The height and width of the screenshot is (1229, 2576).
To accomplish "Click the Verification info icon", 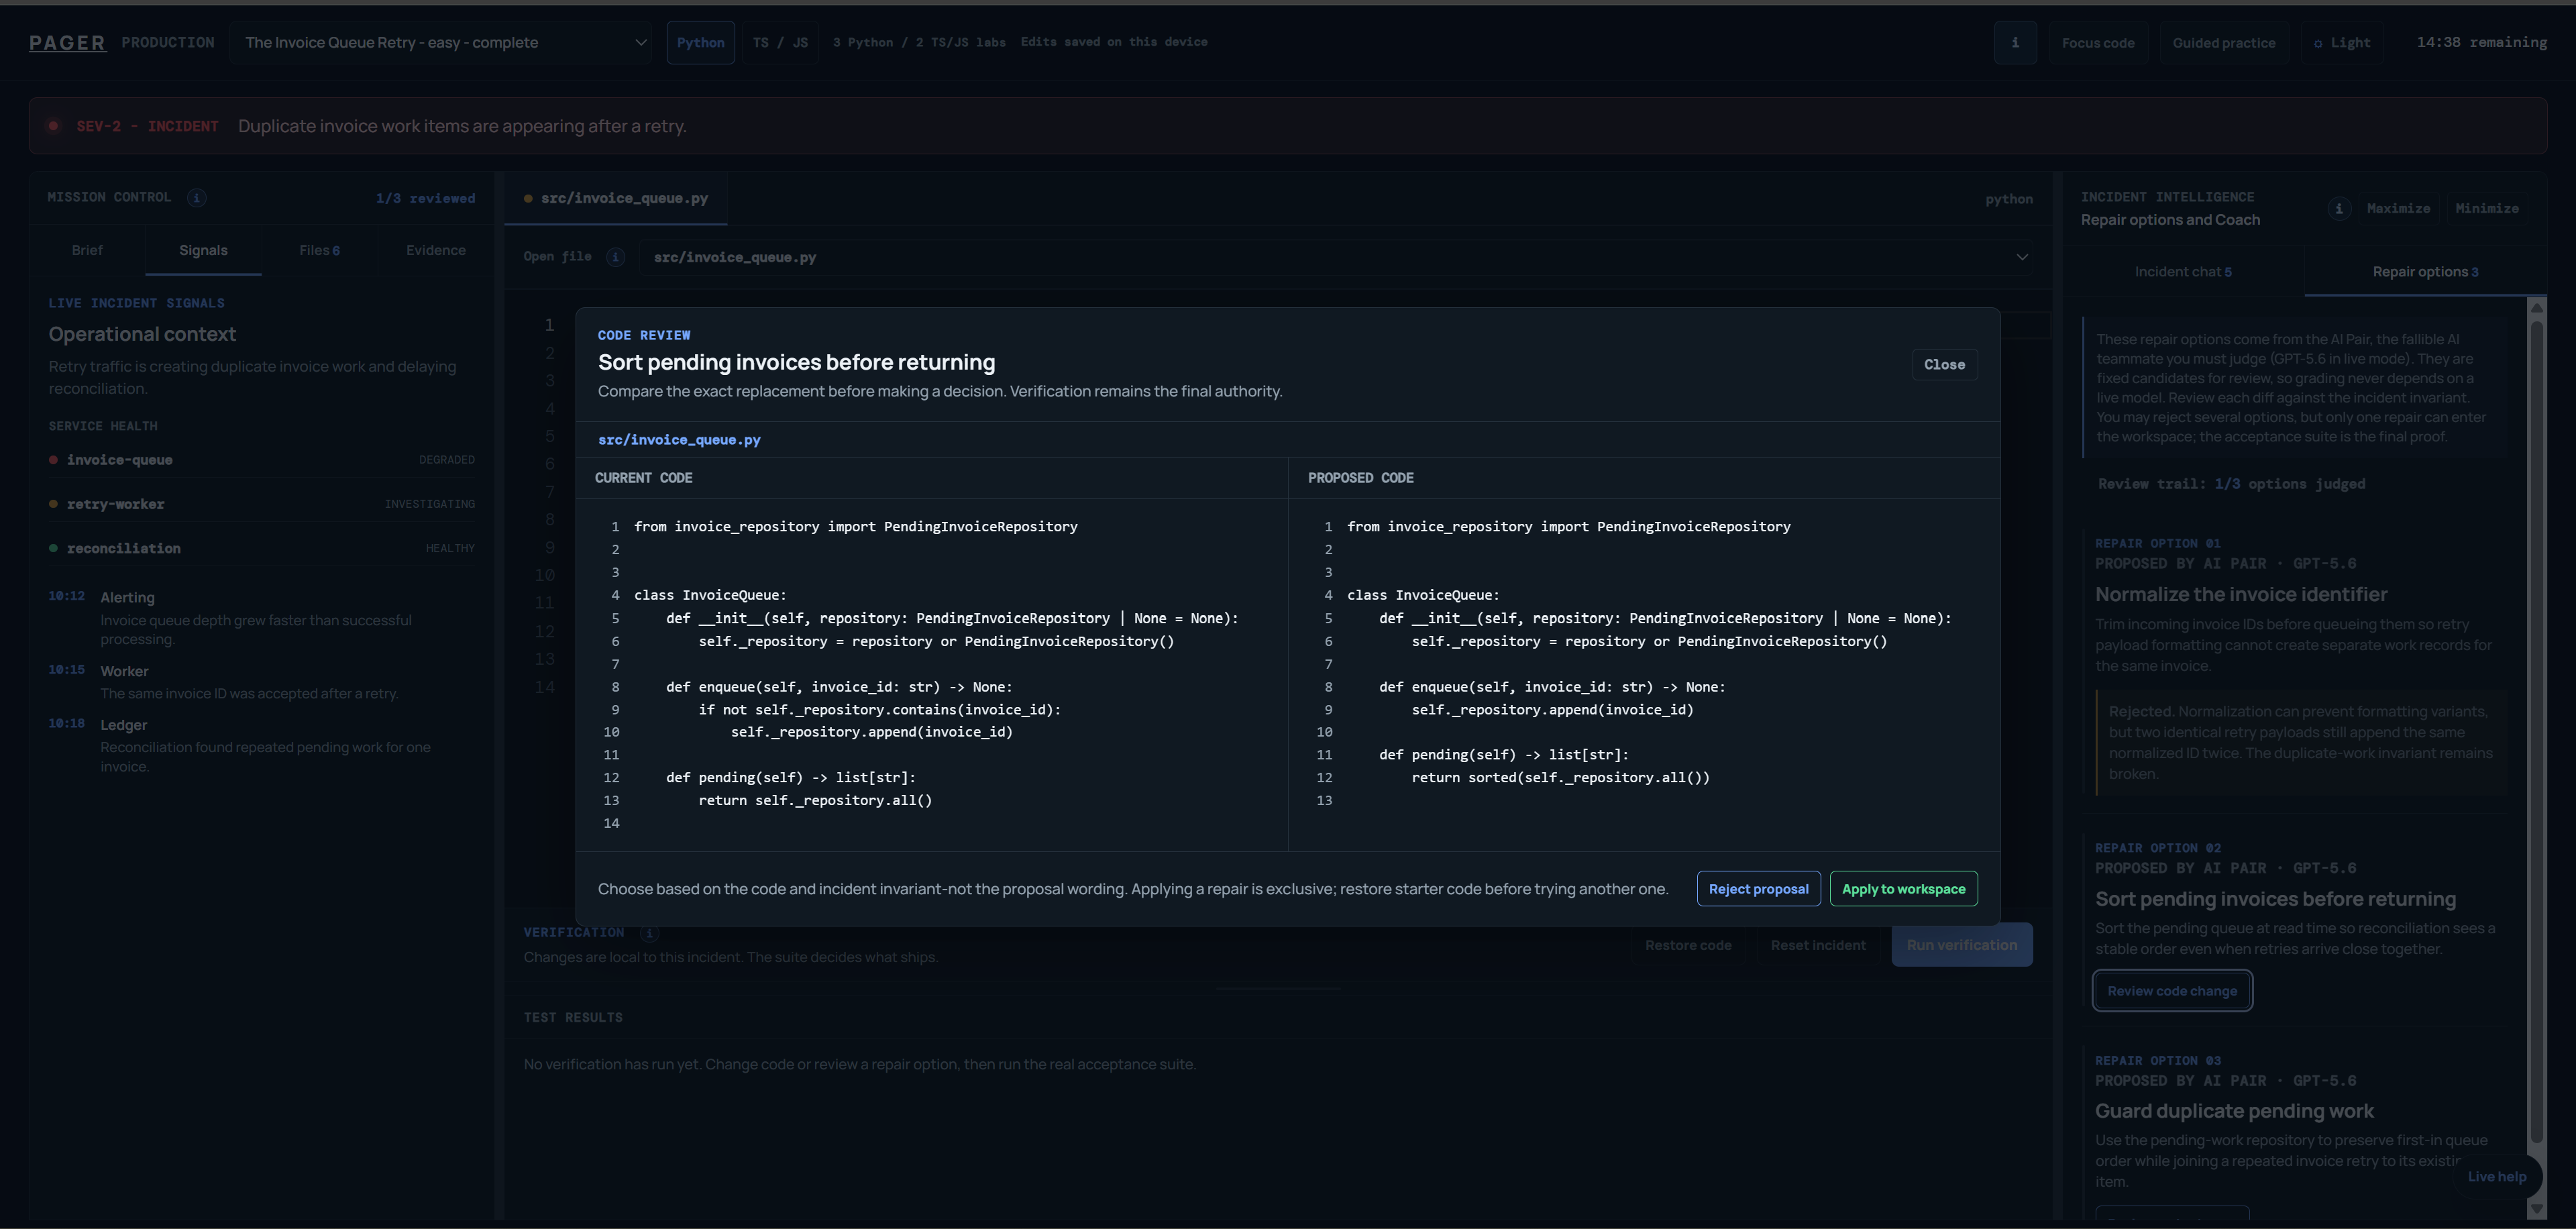I will click(x=649, y=933).
